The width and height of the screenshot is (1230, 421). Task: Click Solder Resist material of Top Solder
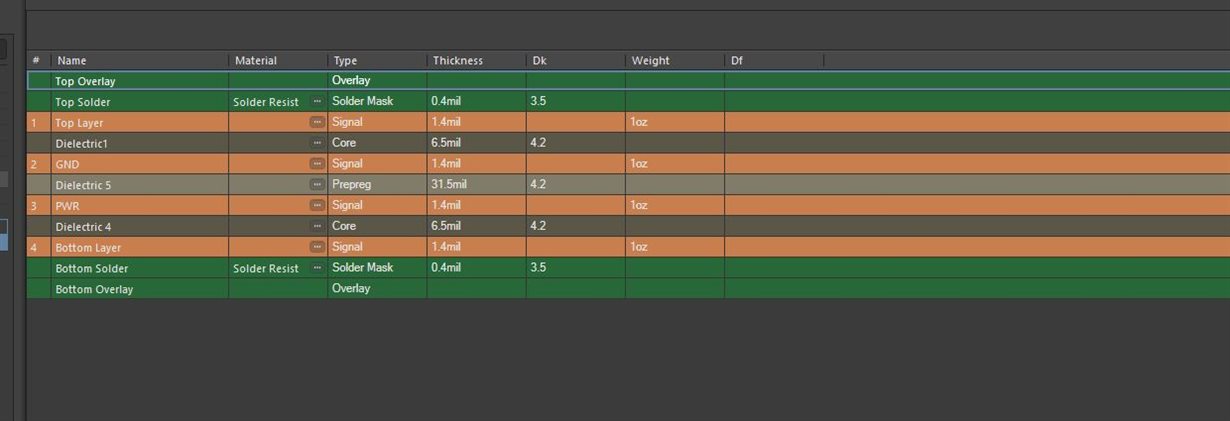point(266,102)
